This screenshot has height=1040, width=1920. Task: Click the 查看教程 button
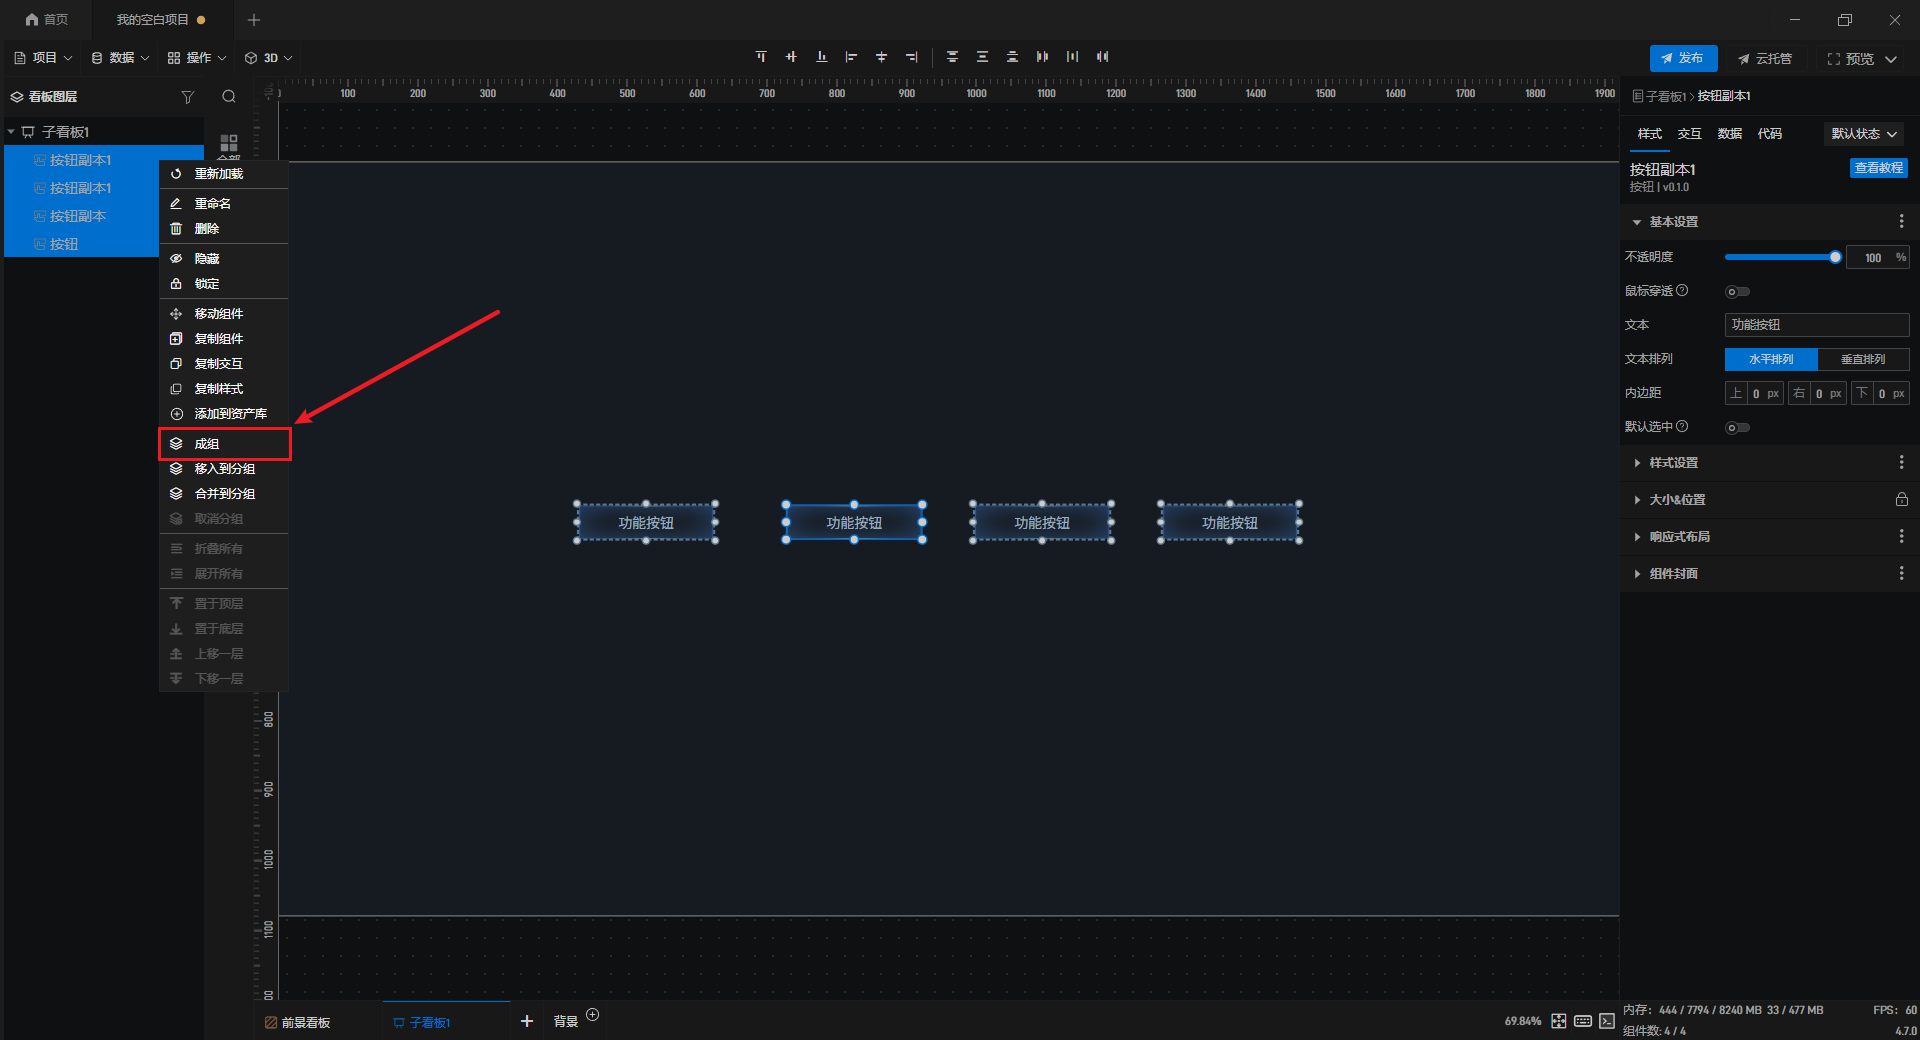coord(1878,168)
